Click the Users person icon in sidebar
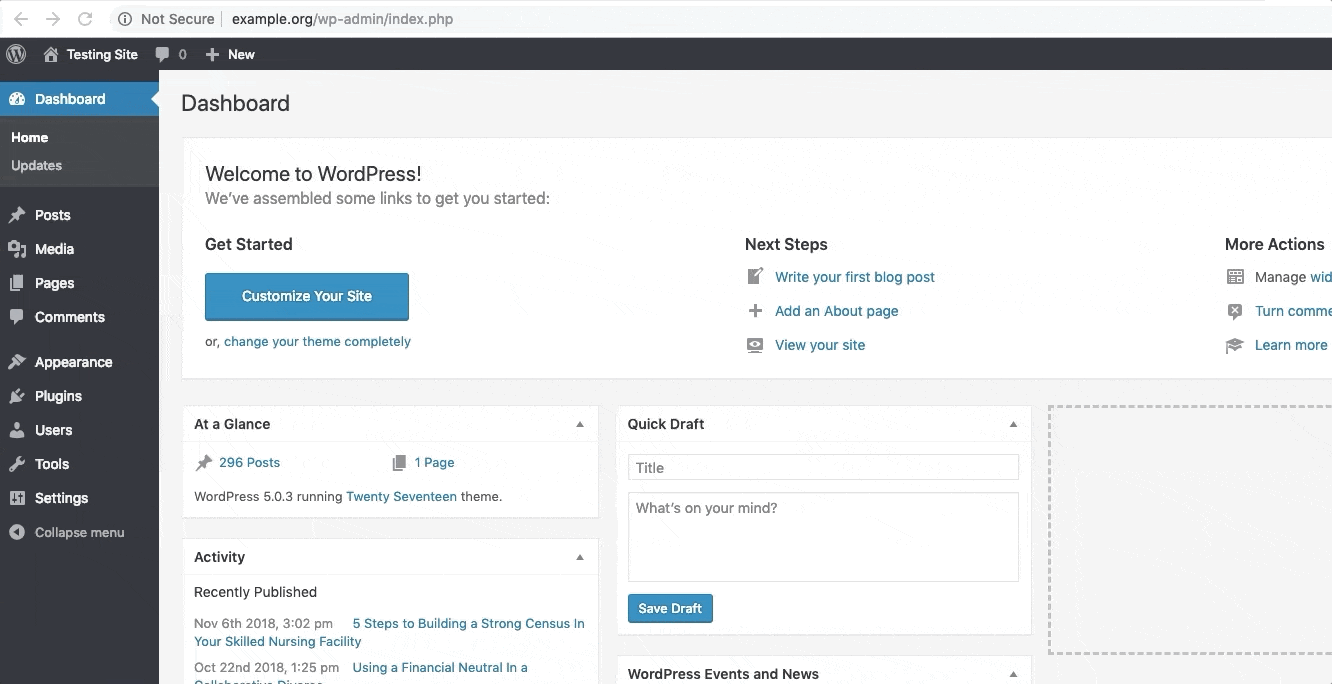 tap(17, 430)
